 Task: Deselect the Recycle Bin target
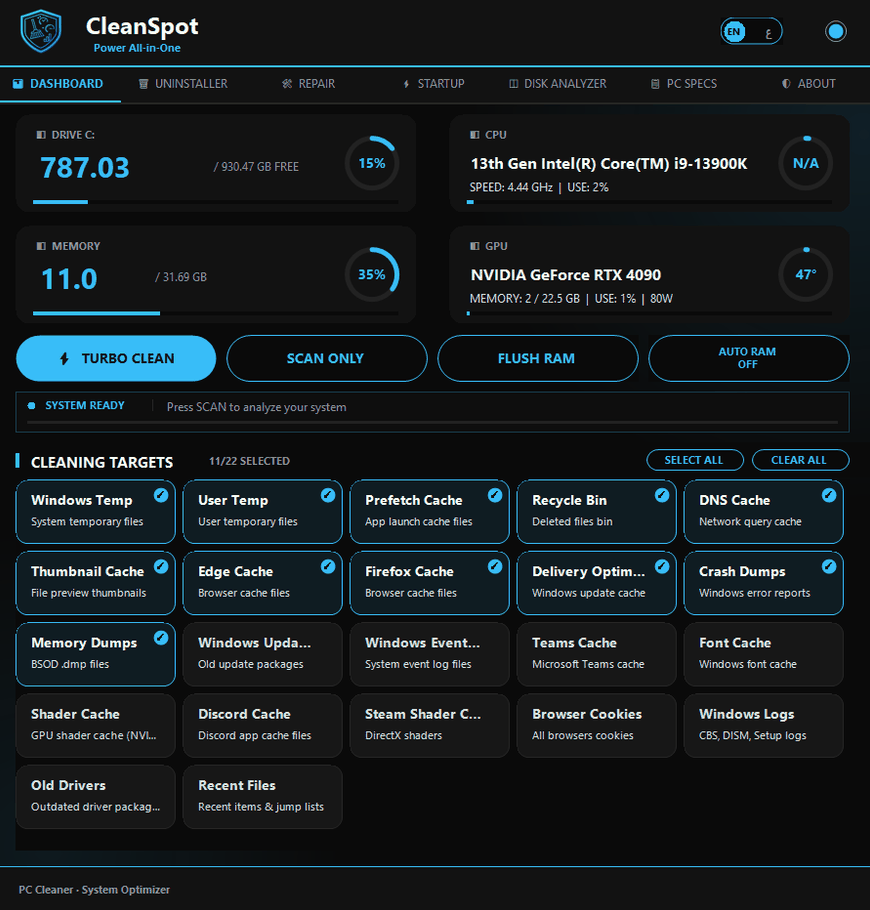(x=597, y=511)
